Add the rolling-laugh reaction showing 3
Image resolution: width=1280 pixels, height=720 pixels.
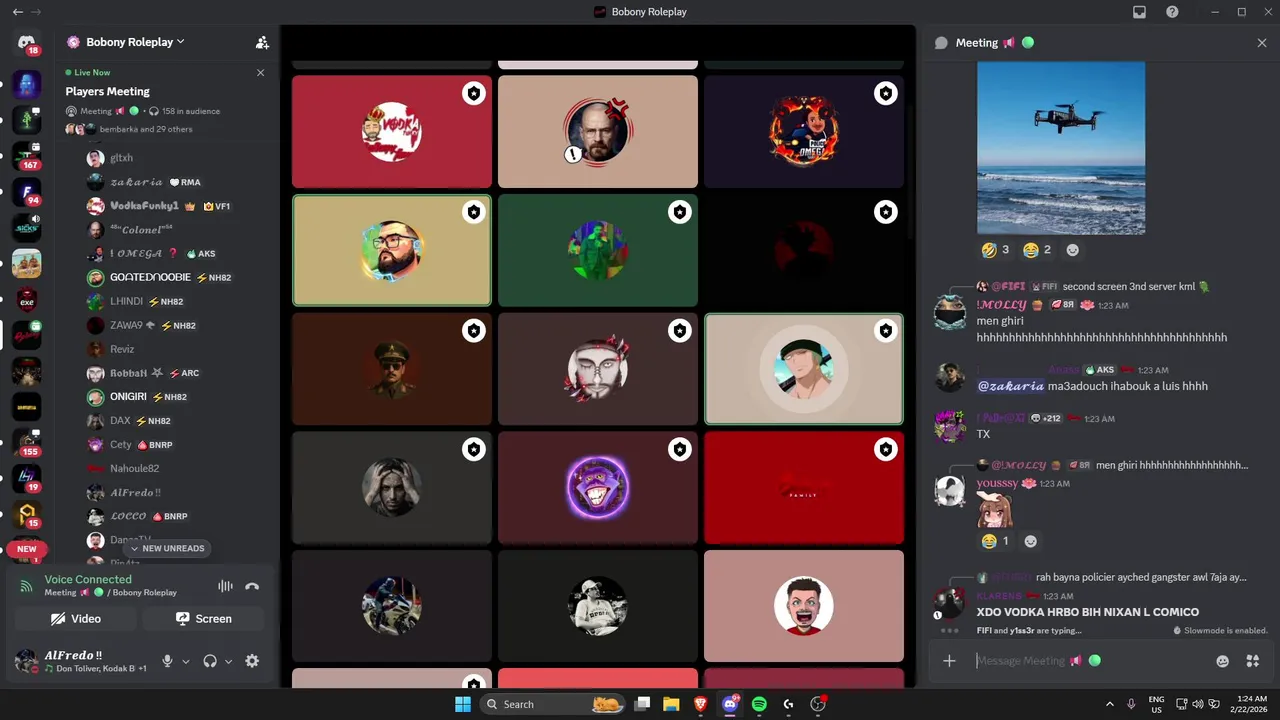(996, 250)
